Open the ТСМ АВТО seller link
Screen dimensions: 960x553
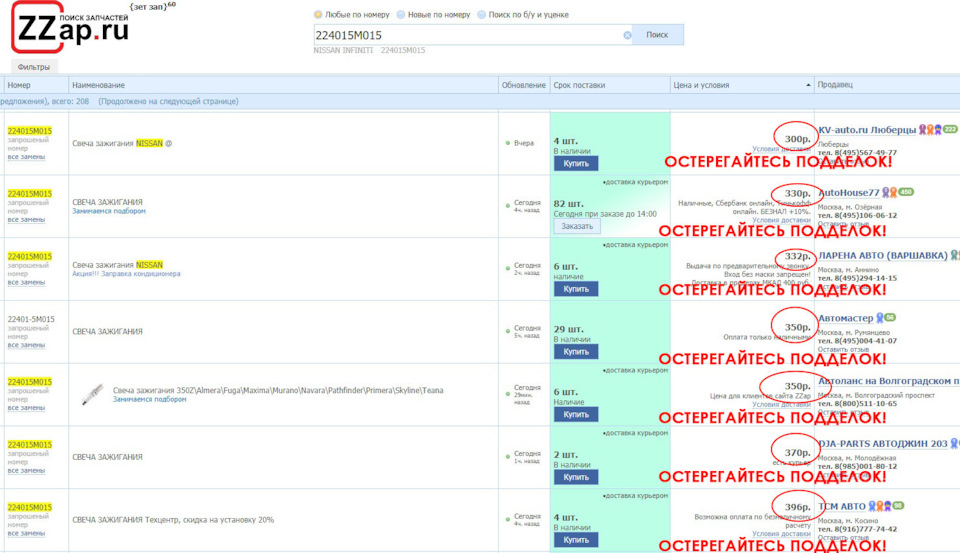click(842, 506)
